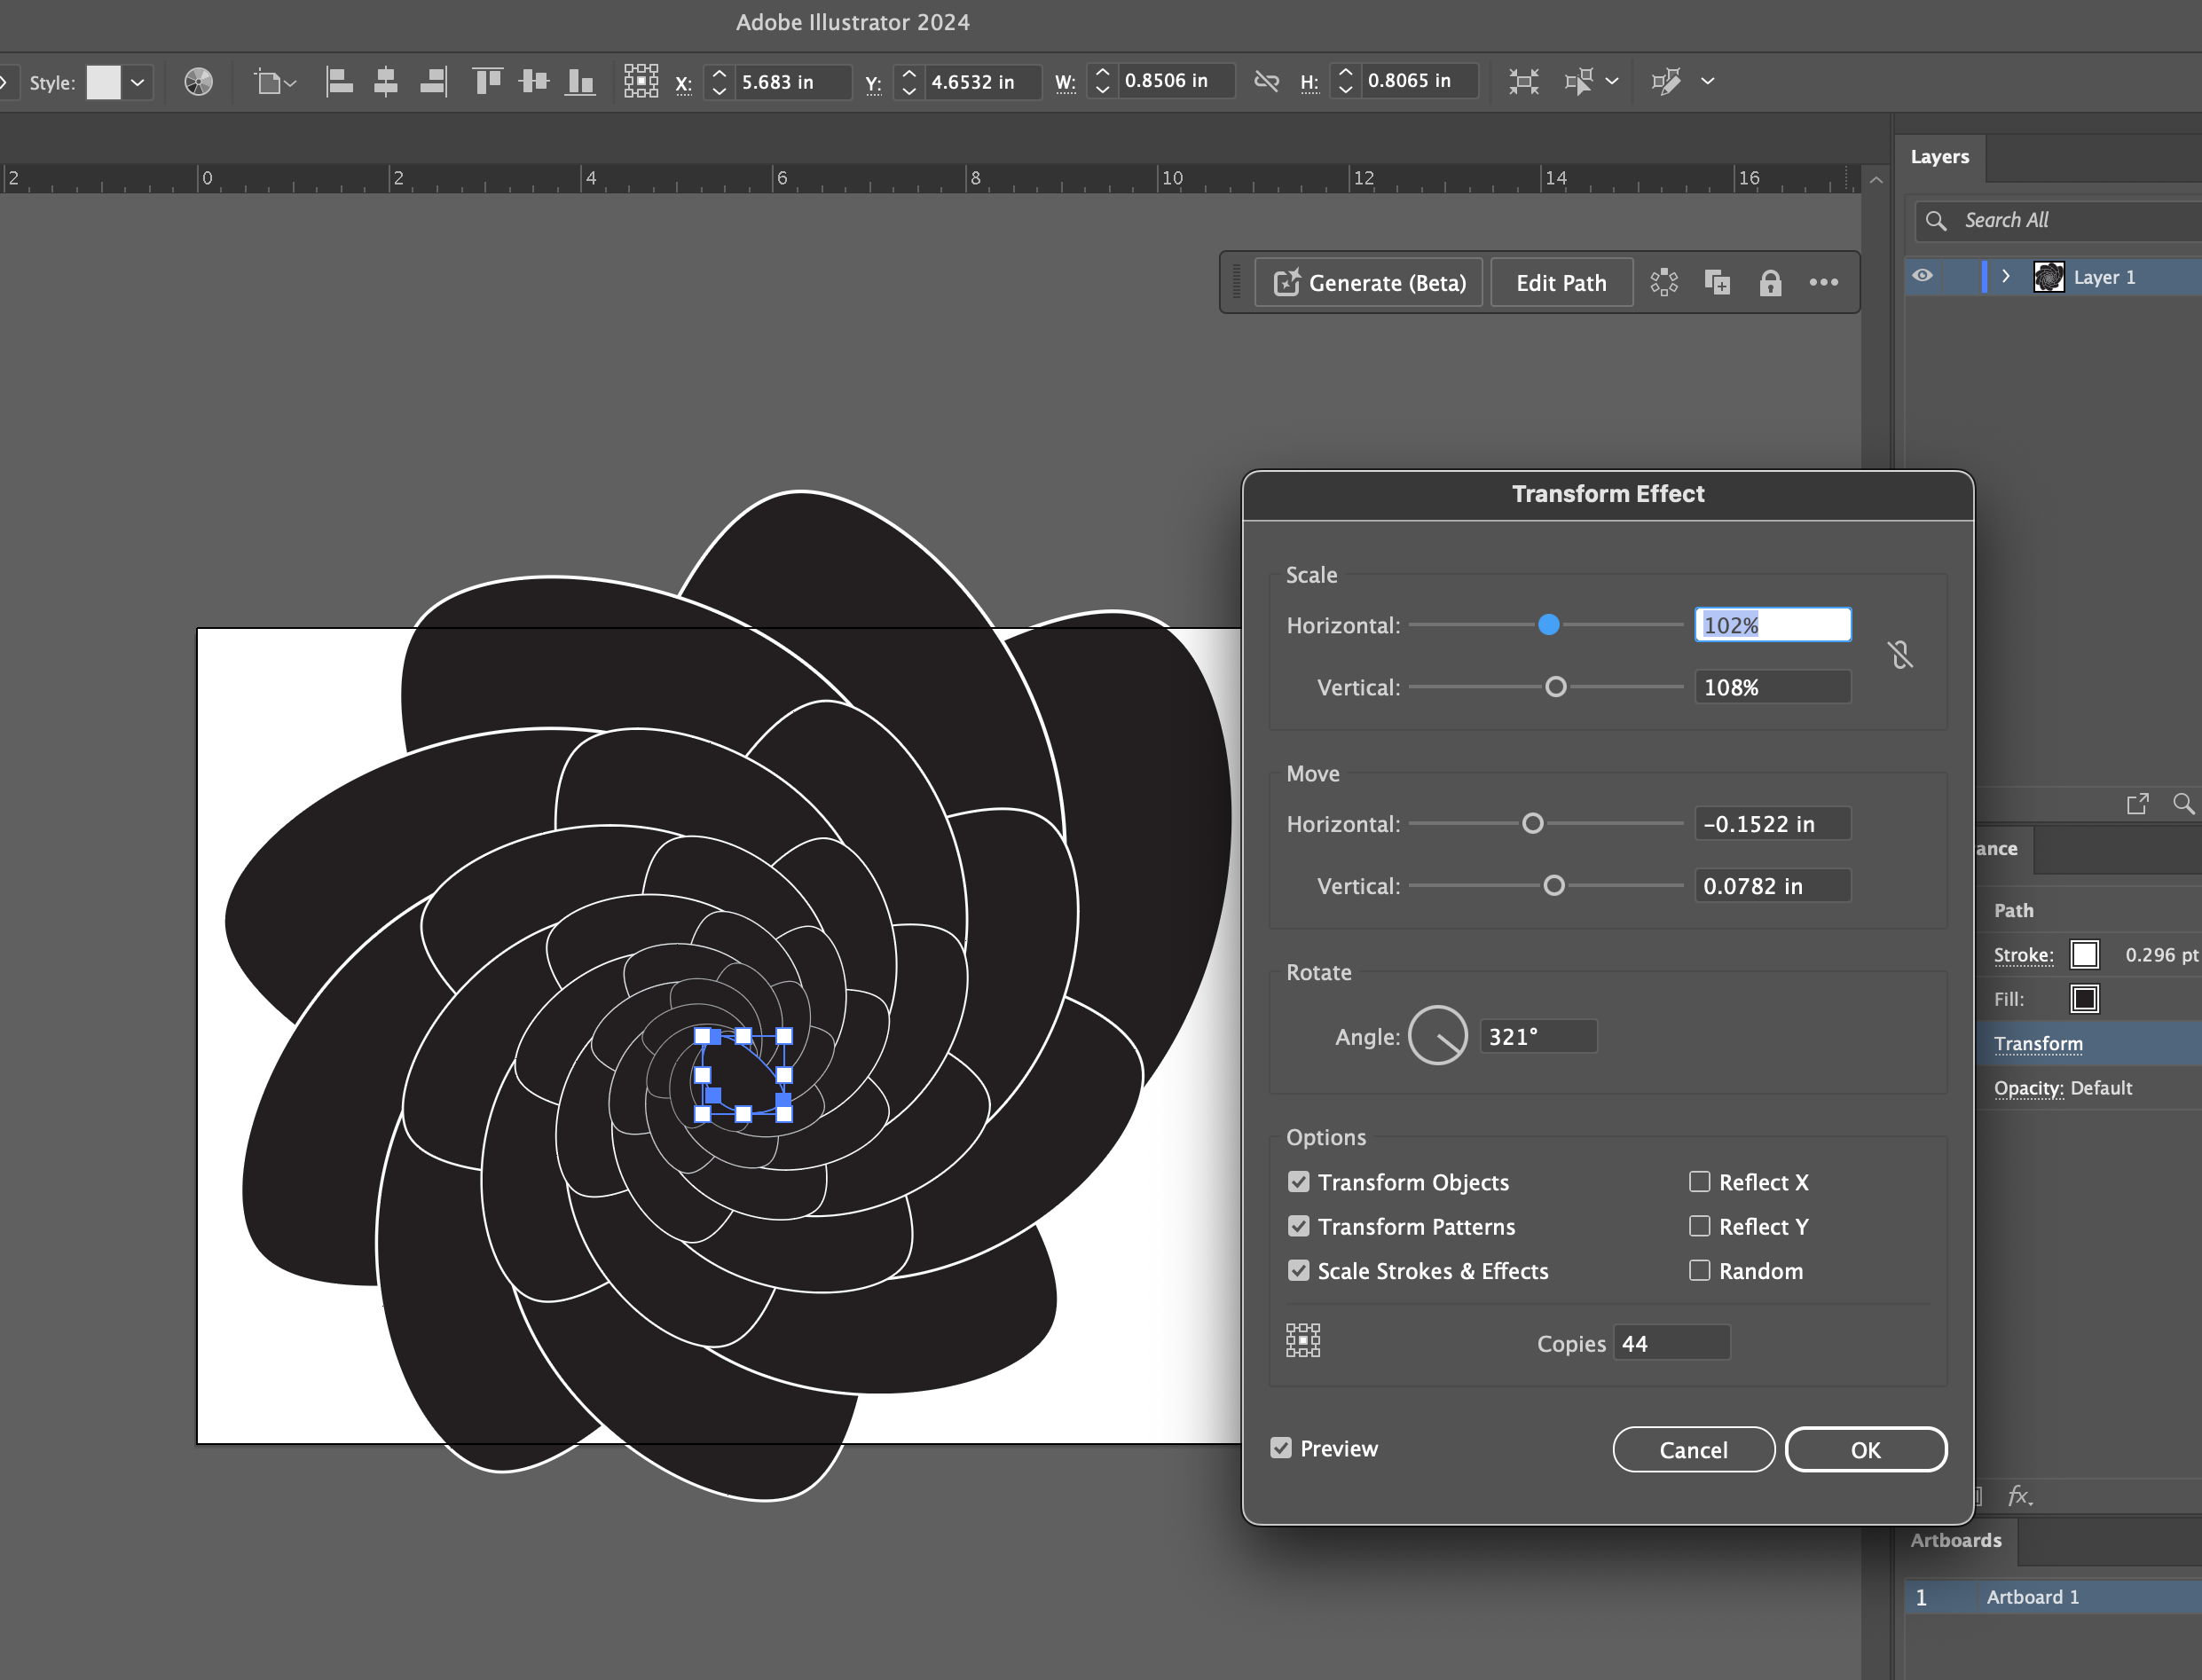Enable the Reflect X option
Image resolution: width=2202 pixels, height=1680 pixels.
(x=1699, y=1181)
